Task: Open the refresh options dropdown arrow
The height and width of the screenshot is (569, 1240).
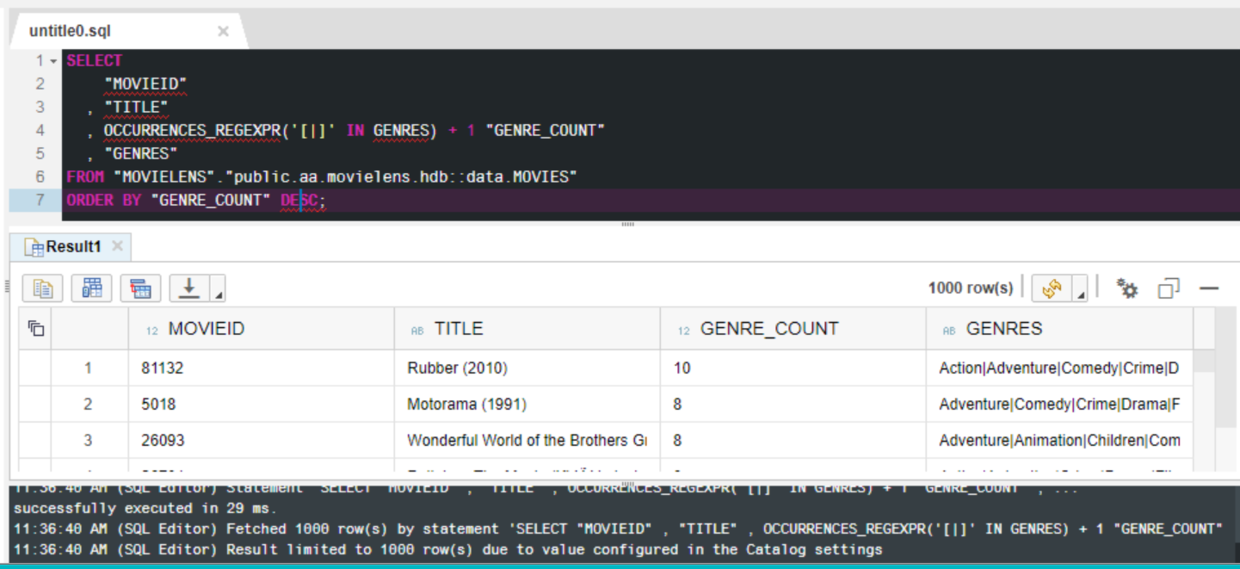Action: click(1080, 289)
